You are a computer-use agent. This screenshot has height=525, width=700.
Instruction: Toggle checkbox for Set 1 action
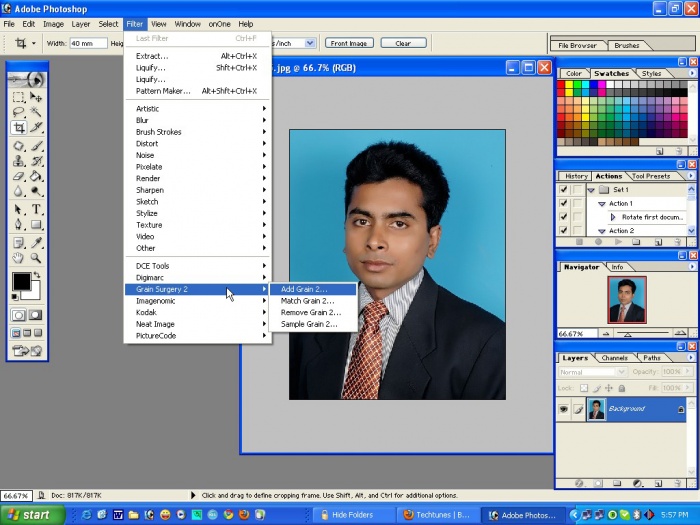(563, 189)
